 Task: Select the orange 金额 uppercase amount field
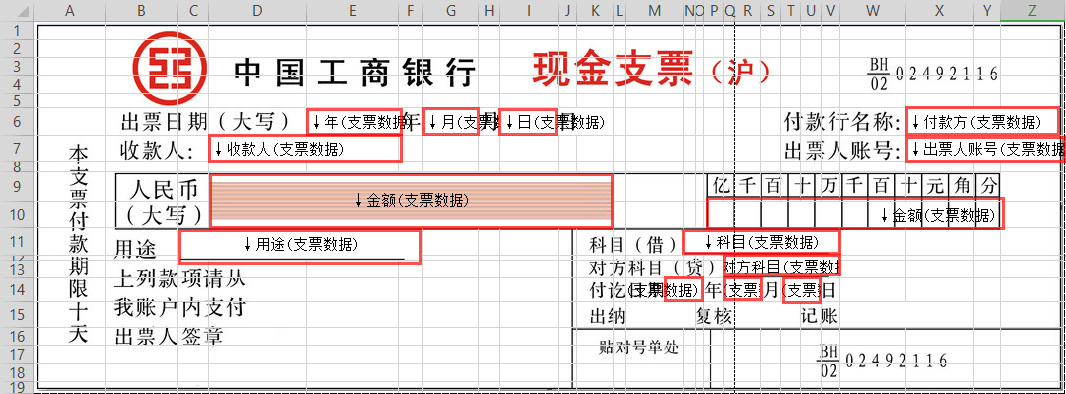click(x=411, y=200)
